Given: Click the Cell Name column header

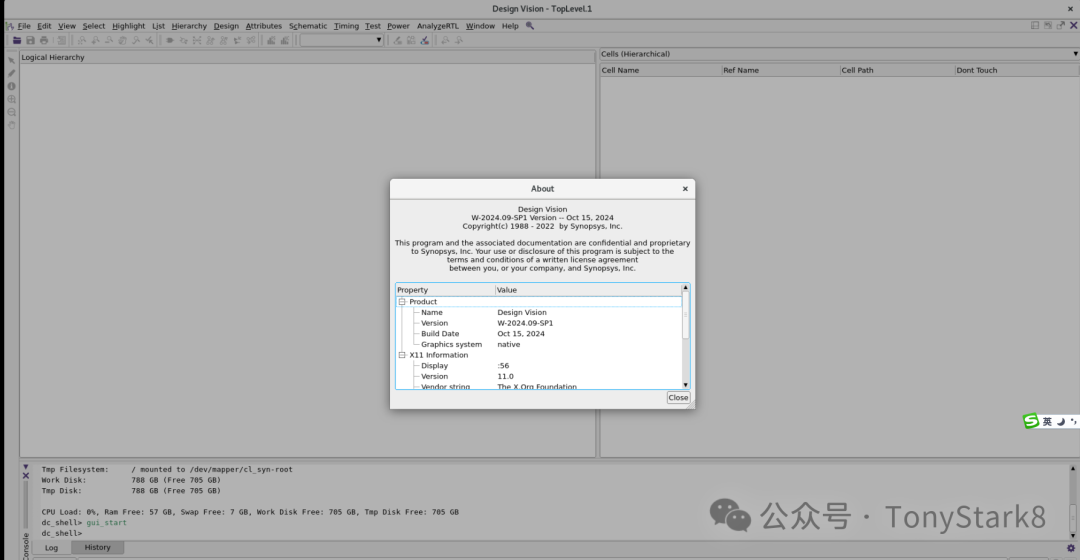Looking at the screenshot, I should (x=660, y=70).
